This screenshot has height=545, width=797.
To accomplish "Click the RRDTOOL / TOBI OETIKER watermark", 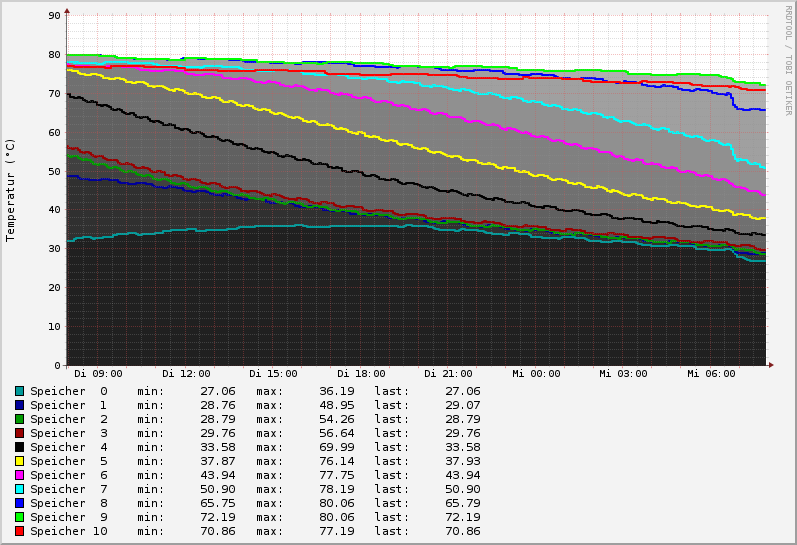I will tap(788, 60).
